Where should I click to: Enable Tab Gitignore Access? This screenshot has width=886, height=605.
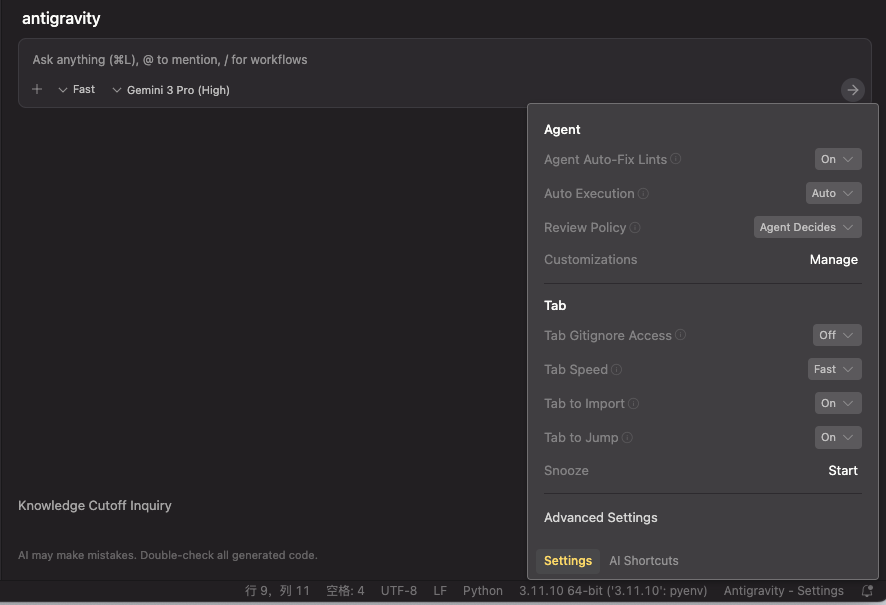click(836, 334)
